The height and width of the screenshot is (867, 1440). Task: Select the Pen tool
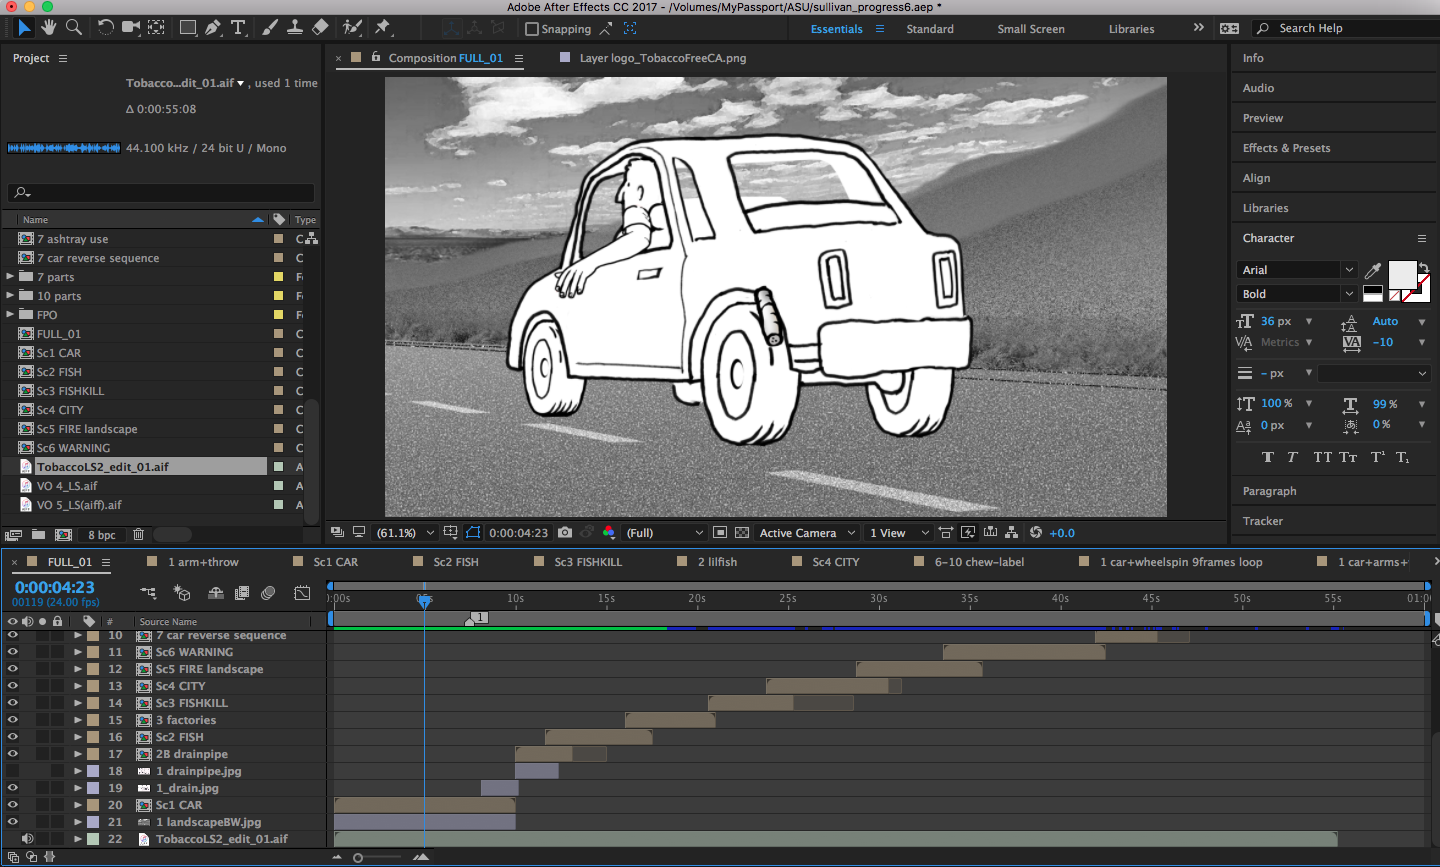(212, 28)
